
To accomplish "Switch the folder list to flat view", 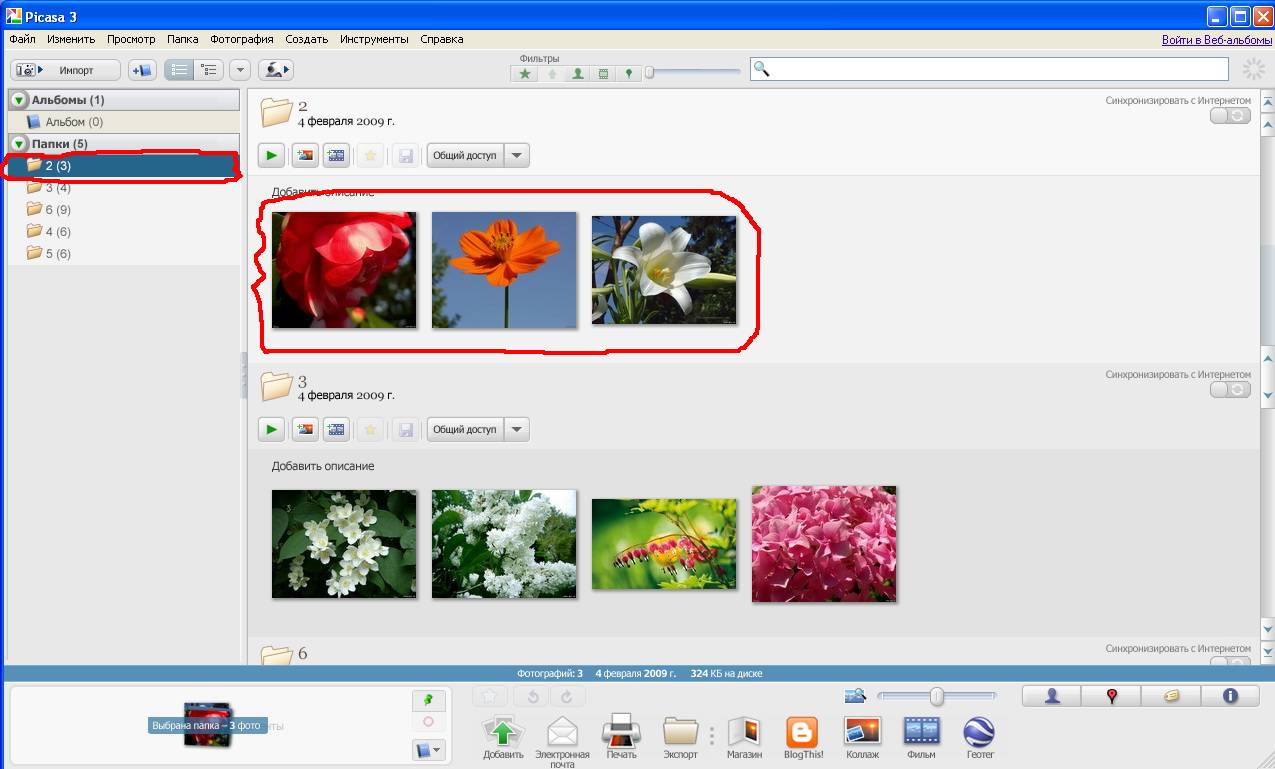I will (x=179, y=70).
